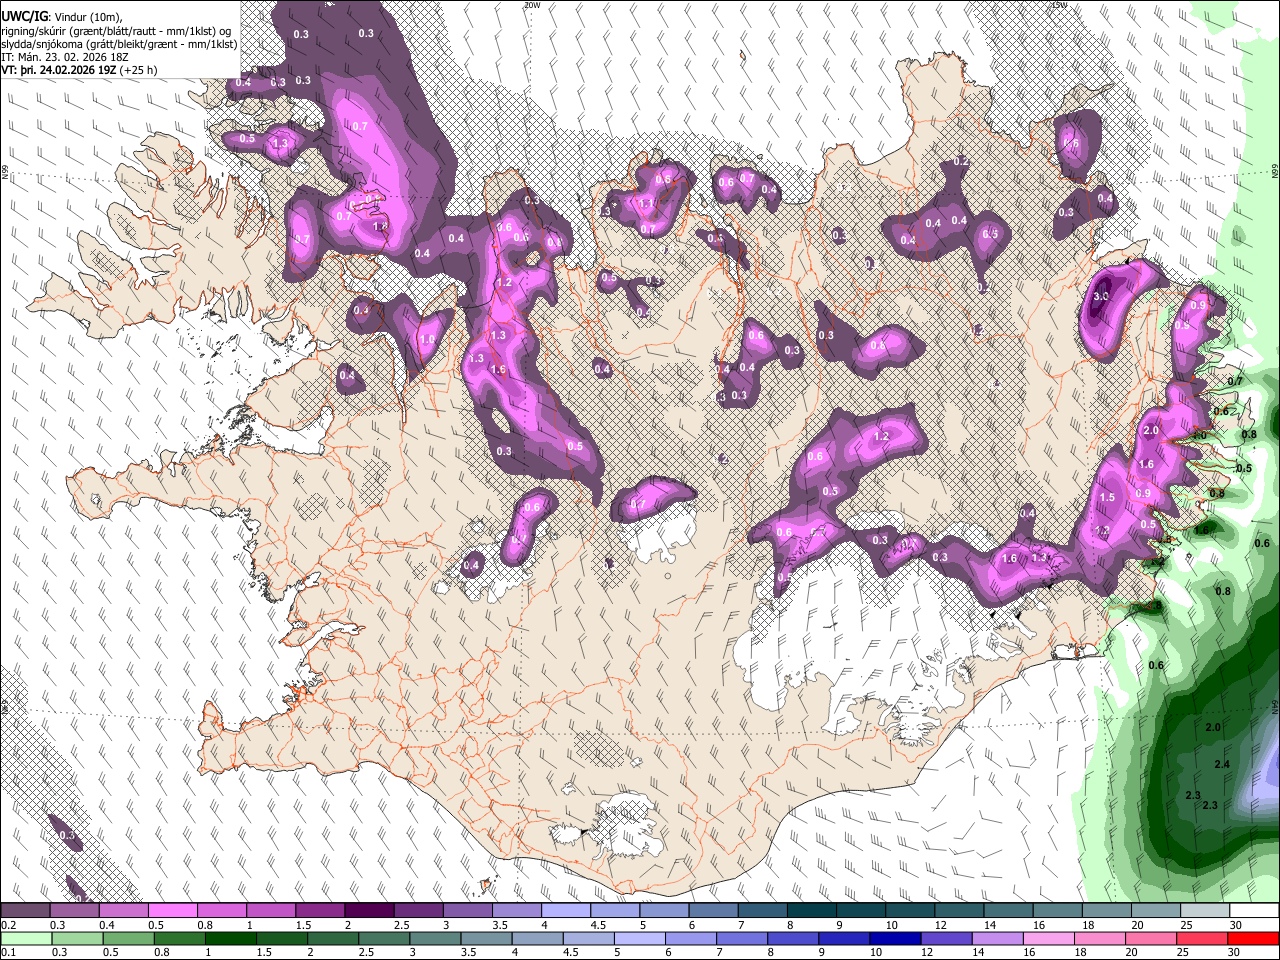The width and height of the screenshot is (1280, 960).
Task: Select the 'IT: Mán. 23. 02. 2026 18Z' line
Action: click(66, 58)
